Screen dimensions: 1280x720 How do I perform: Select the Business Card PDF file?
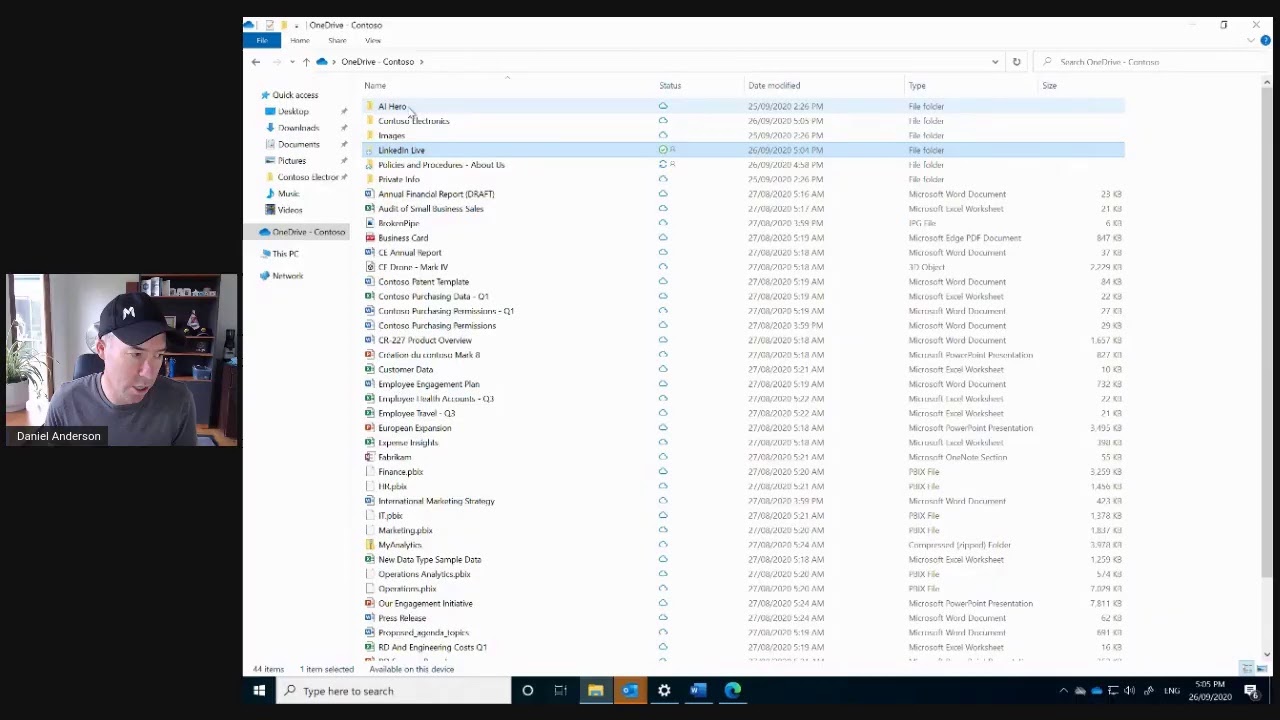(x=403, y=238)
